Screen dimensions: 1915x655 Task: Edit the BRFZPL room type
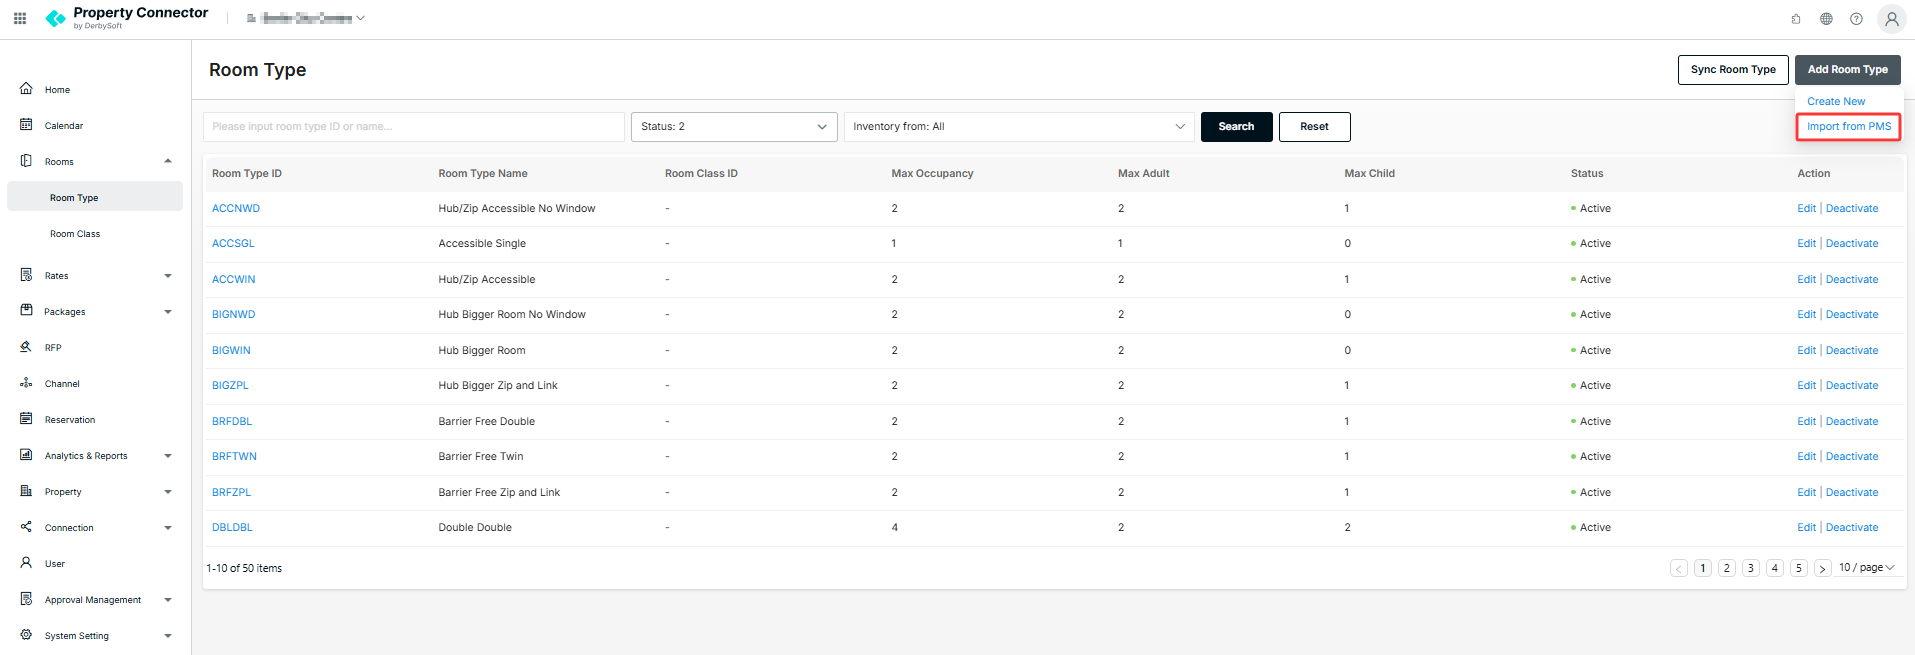pyautogui.click(x=1806, y=492)
